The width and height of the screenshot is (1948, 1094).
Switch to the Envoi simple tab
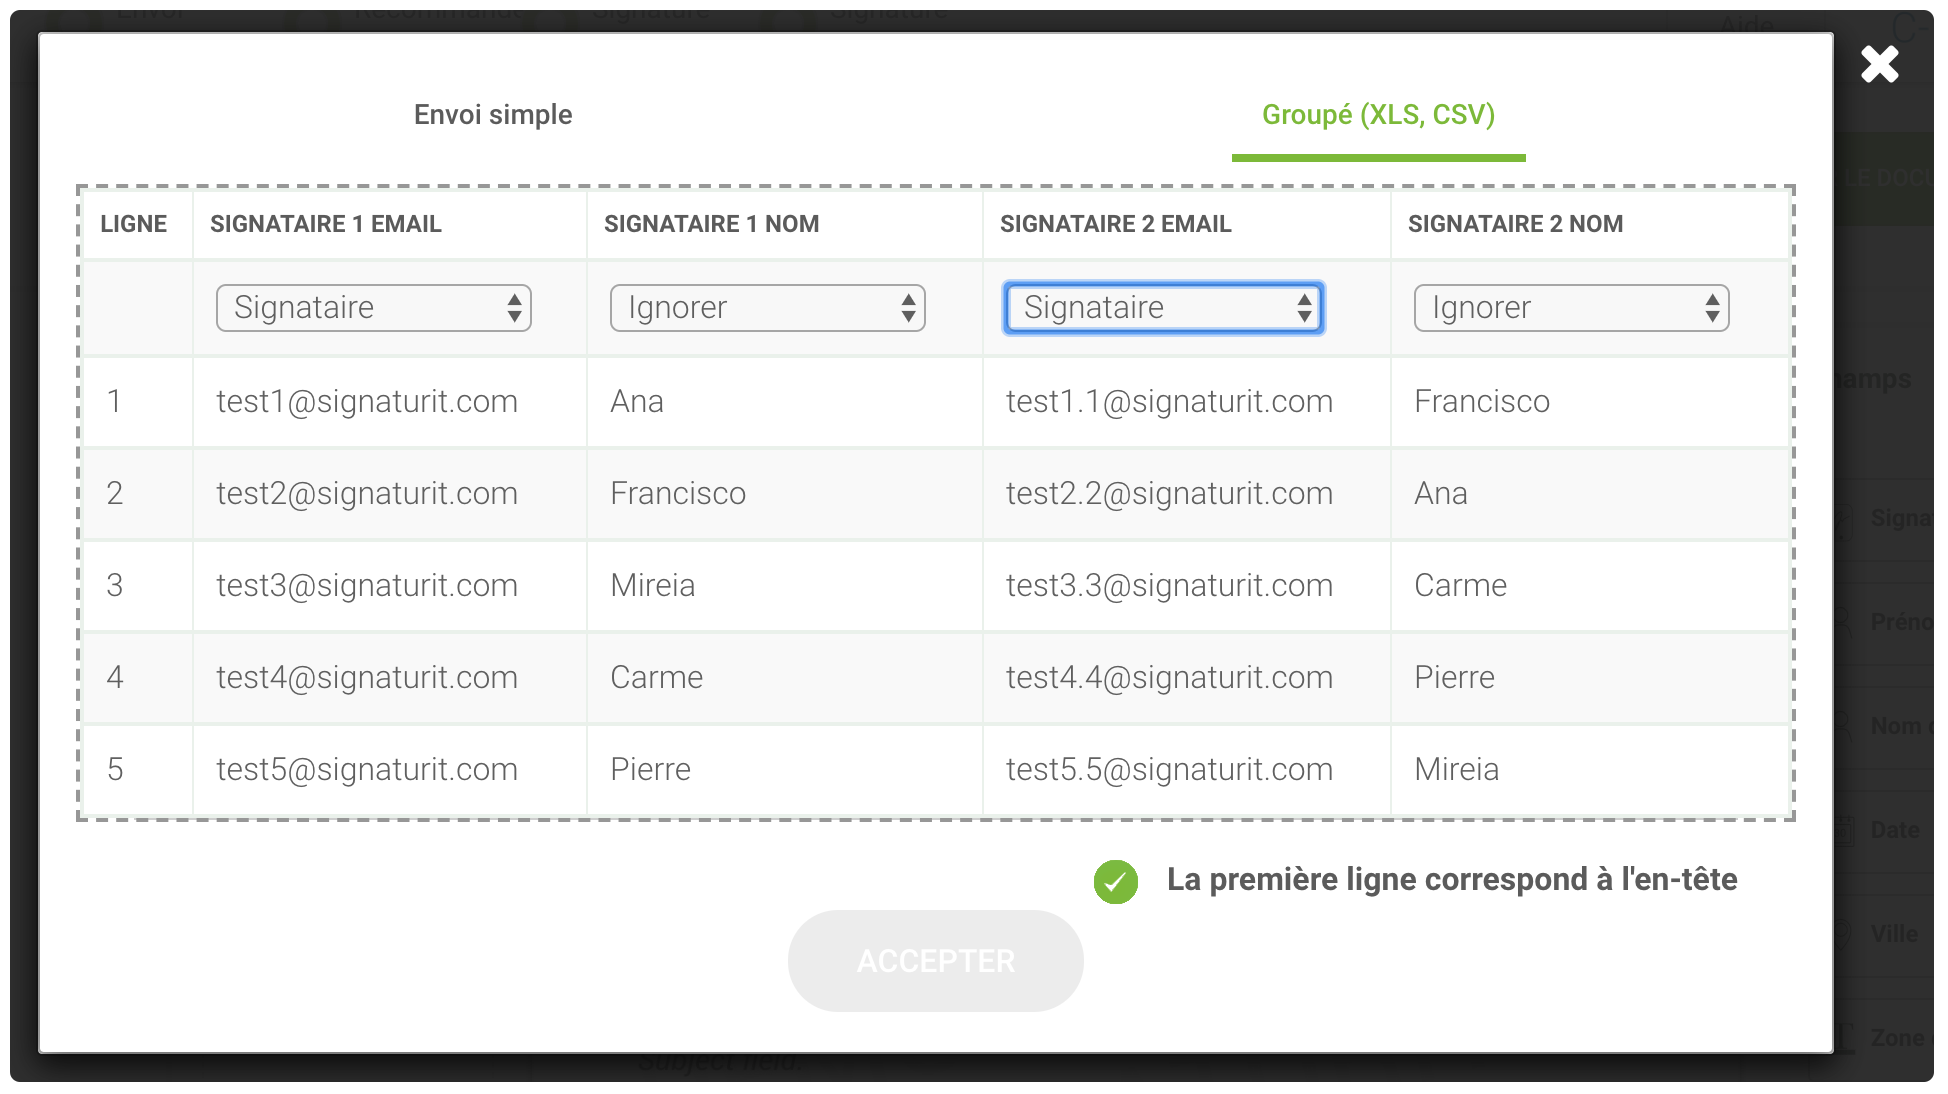coord(493,115)
